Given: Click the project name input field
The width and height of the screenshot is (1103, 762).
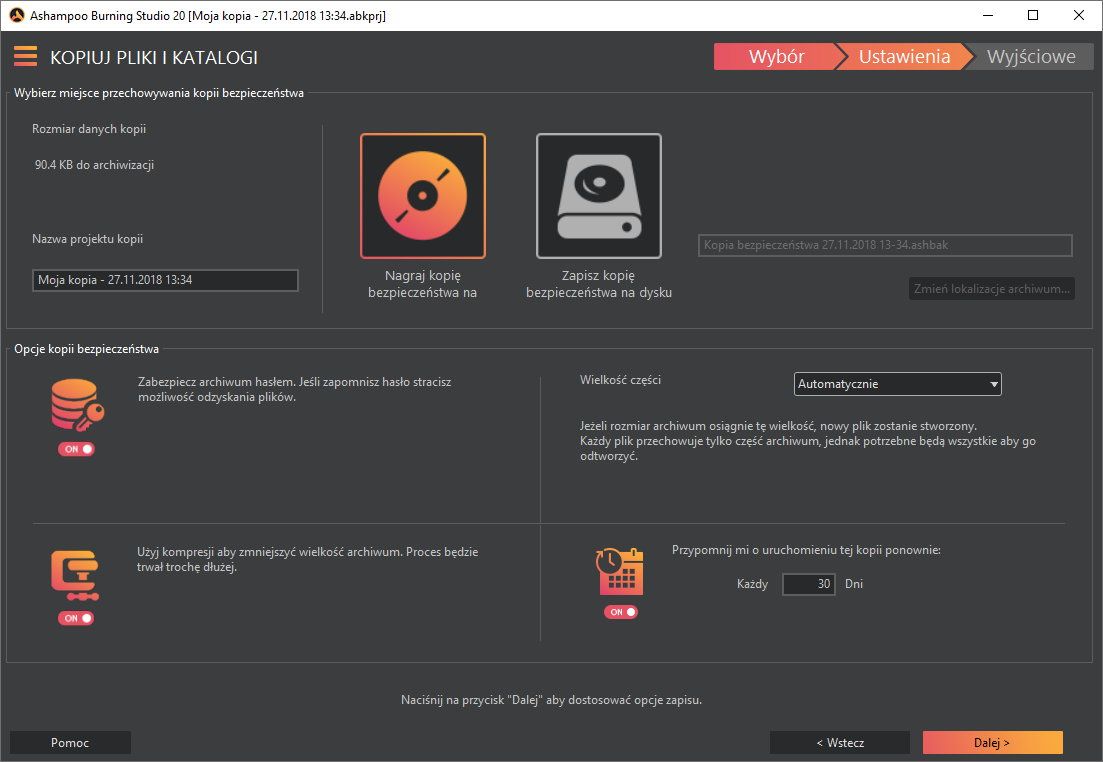Looking at the screenshot, I should coord(165,280).
